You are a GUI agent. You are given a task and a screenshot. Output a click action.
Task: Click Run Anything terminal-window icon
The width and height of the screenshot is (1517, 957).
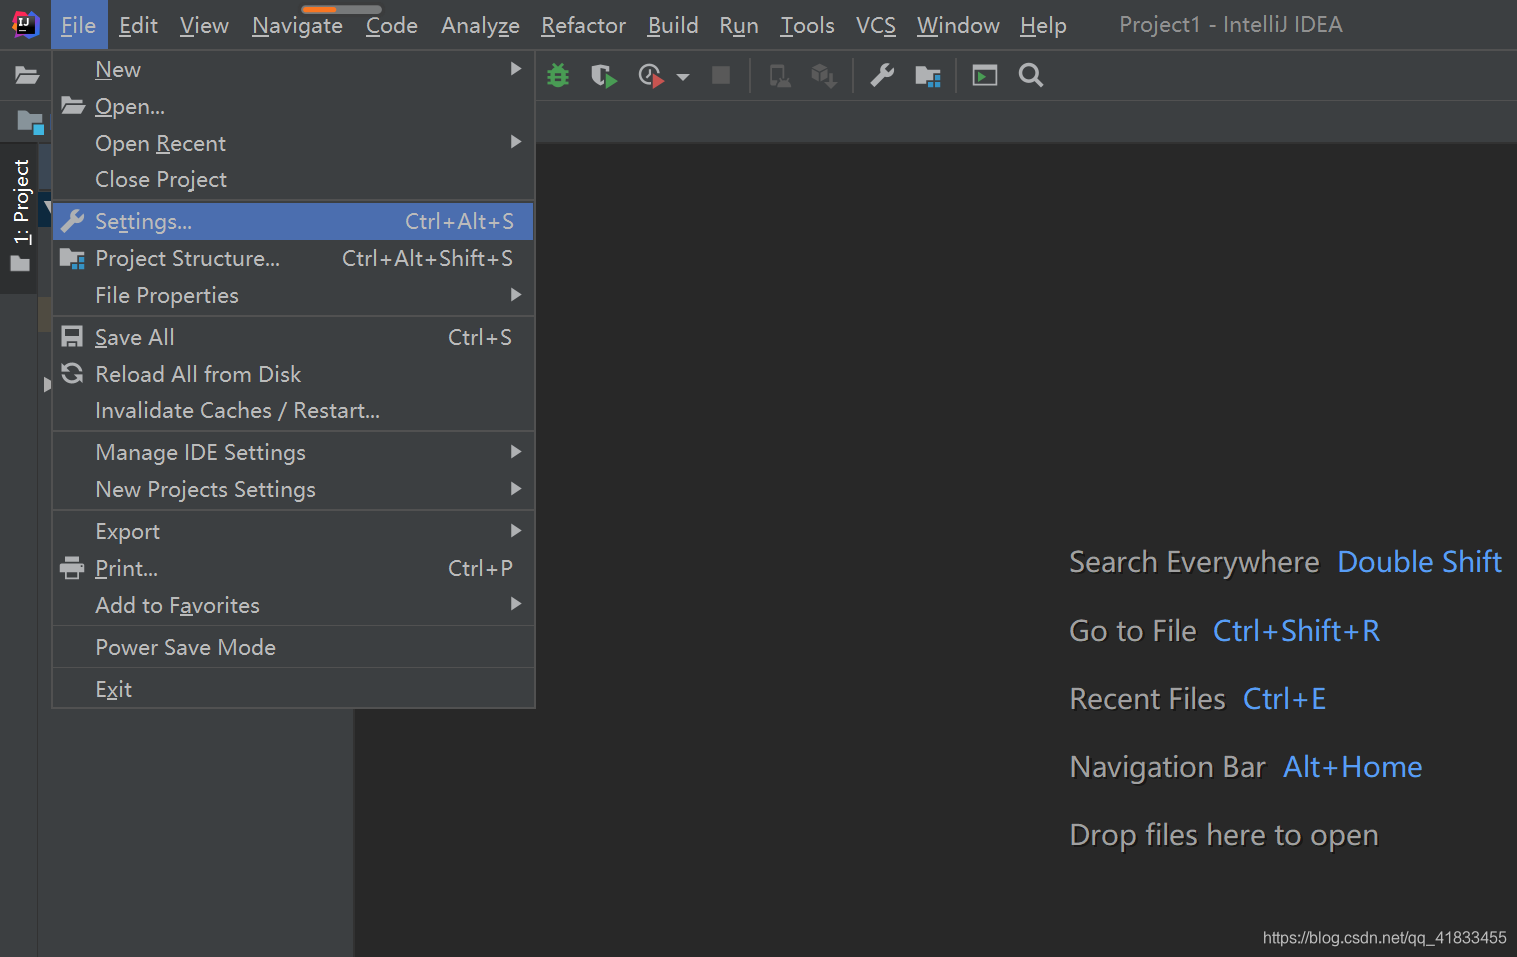point(985,75)
